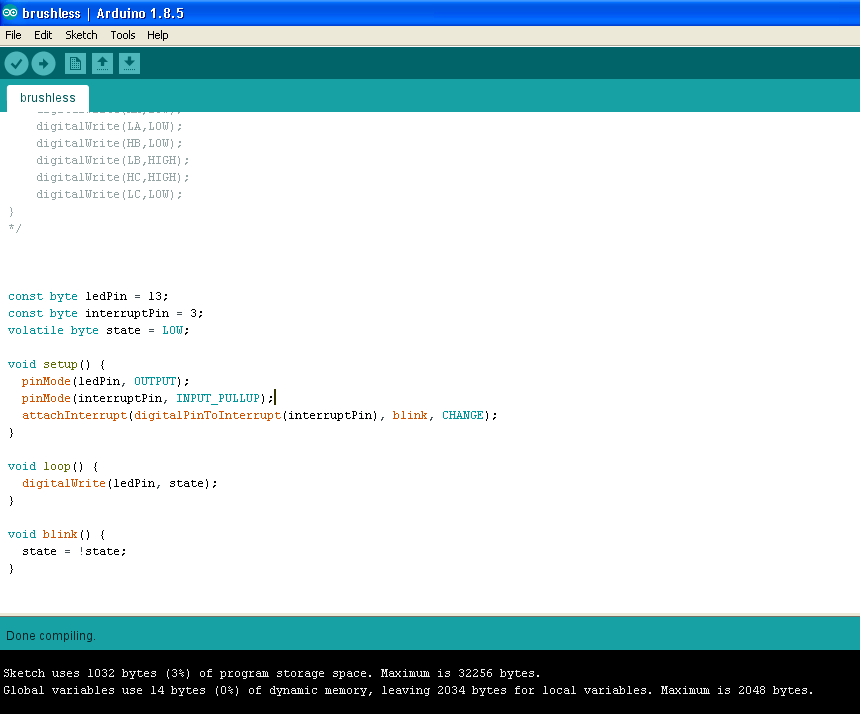
Task: Click the 'Global variables use 14 bytes' console line
Action: 408,690
